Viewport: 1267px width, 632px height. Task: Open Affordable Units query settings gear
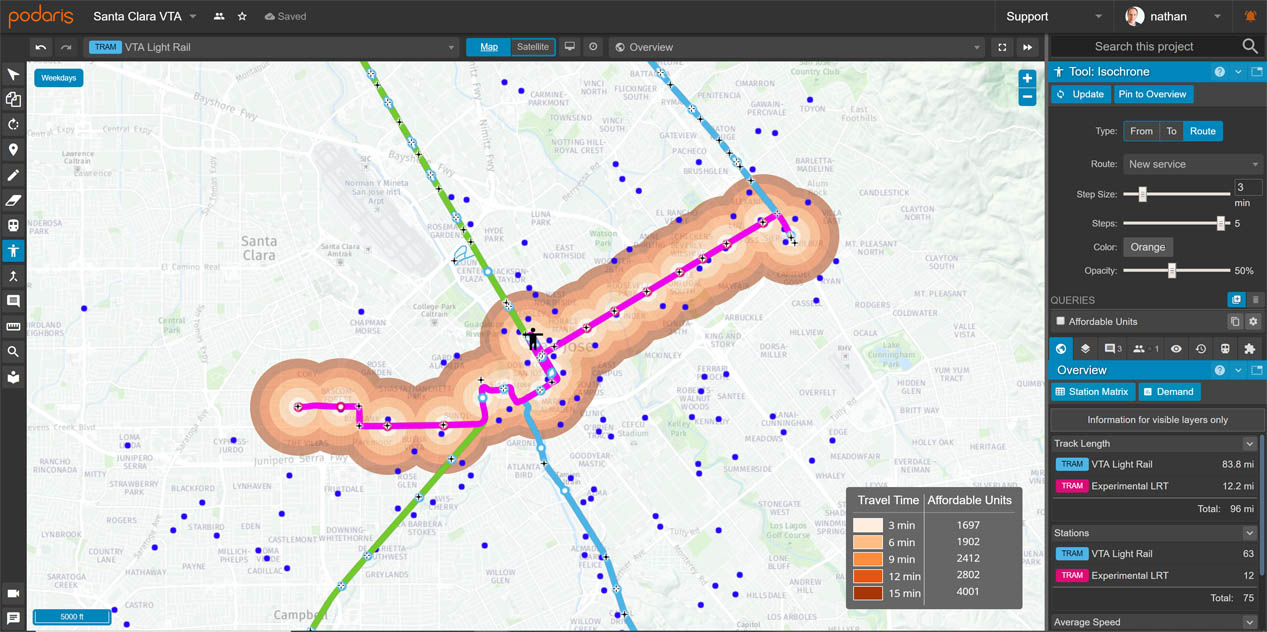click(x=1253, y=322)
